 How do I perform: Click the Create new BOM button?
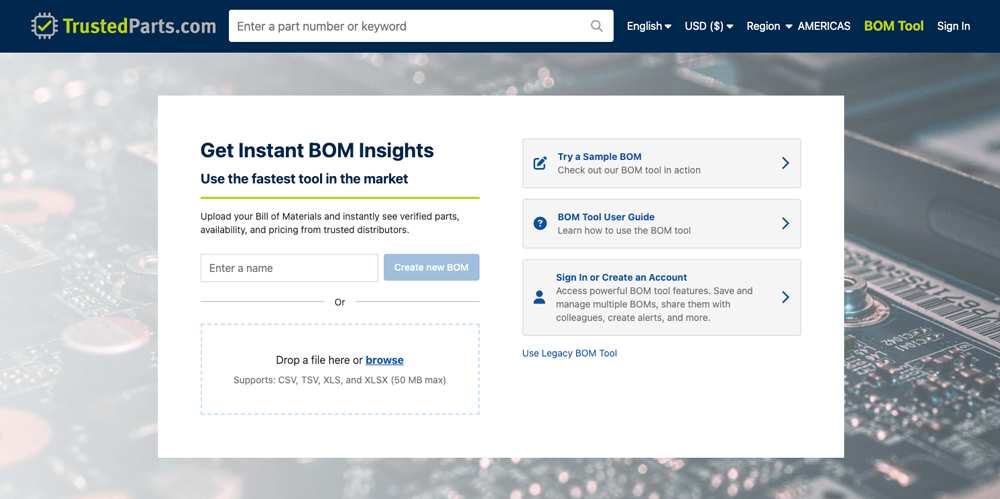pyautogui.click(x=431, y=267)
